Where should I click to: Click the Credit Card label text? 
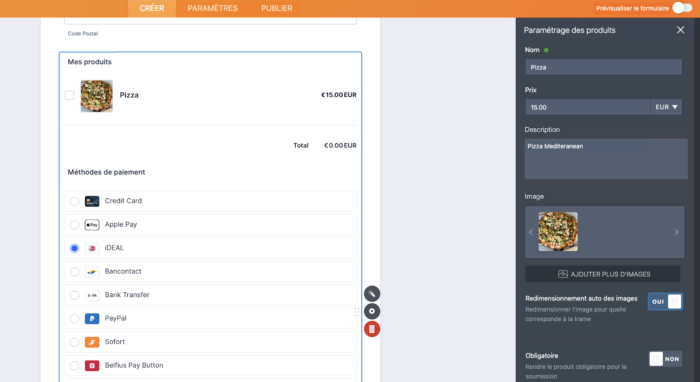coord(123,201)
